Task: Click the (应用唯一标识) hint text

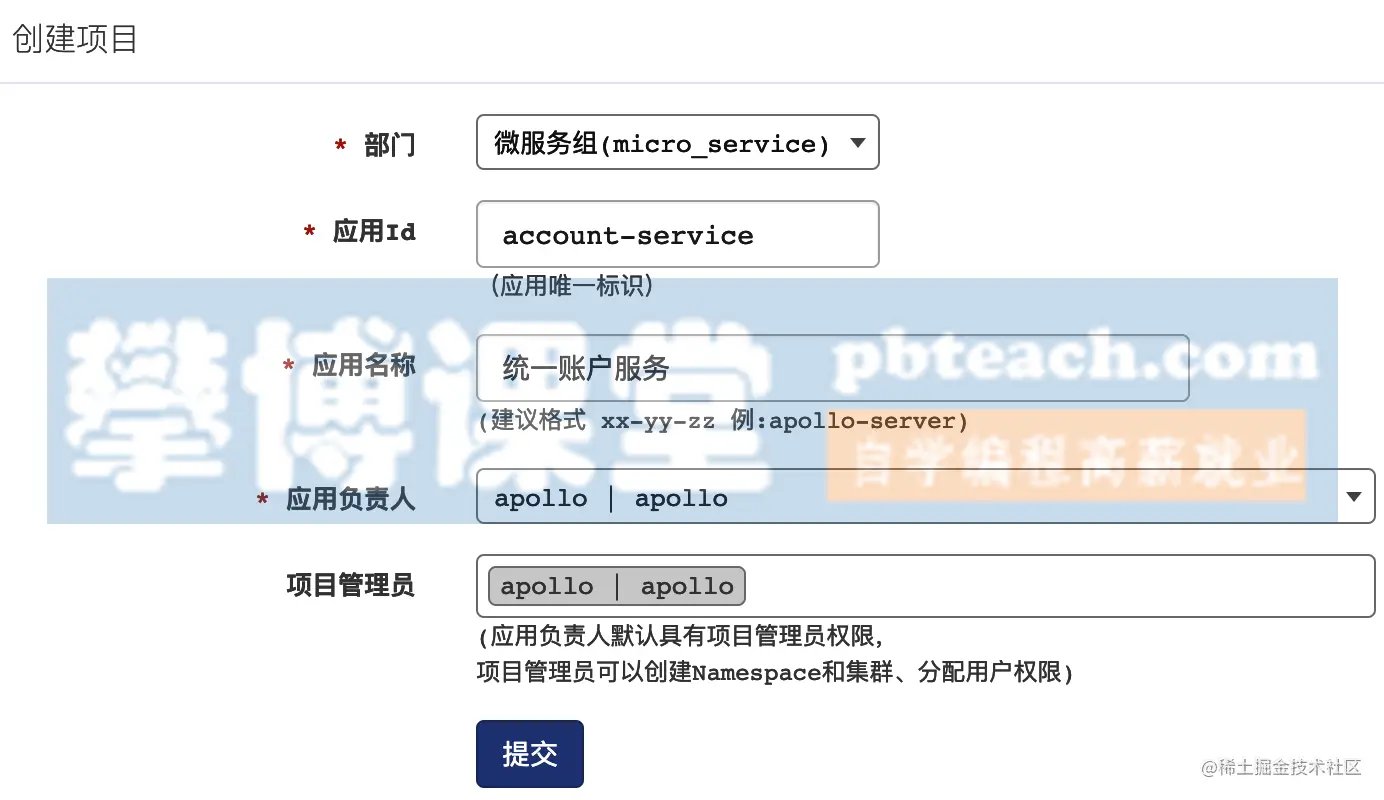Action: (571, 286)
